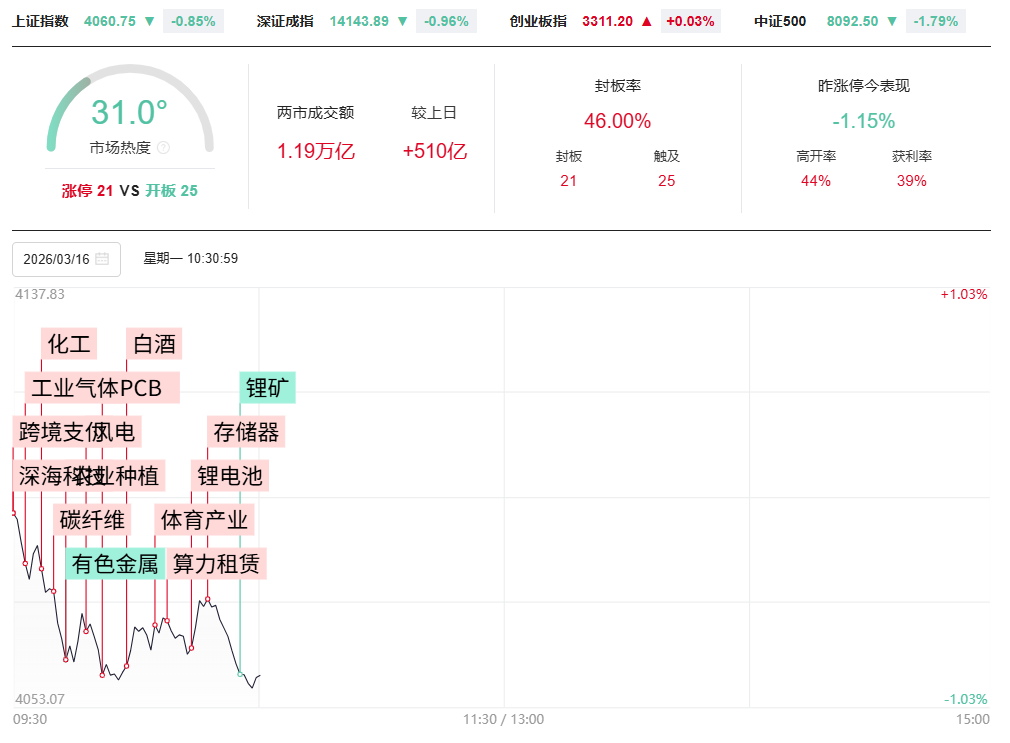Click the 中证500 down arrow indicator
Screen dimensions: 1010x743
891,21
